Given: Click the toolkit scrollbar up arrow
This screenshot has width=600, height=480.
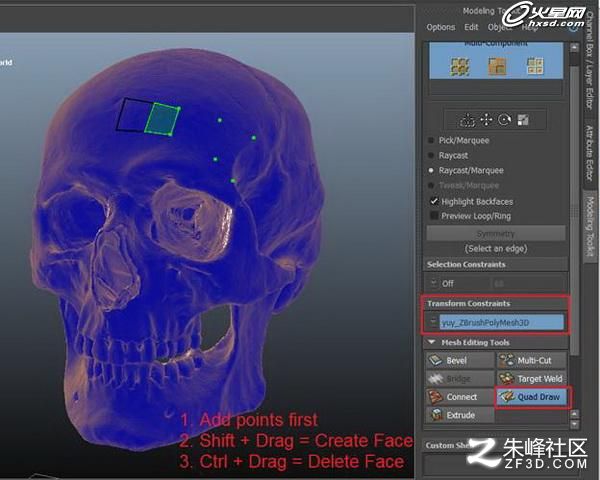Looking at the screenshot, I should [574, 47].
